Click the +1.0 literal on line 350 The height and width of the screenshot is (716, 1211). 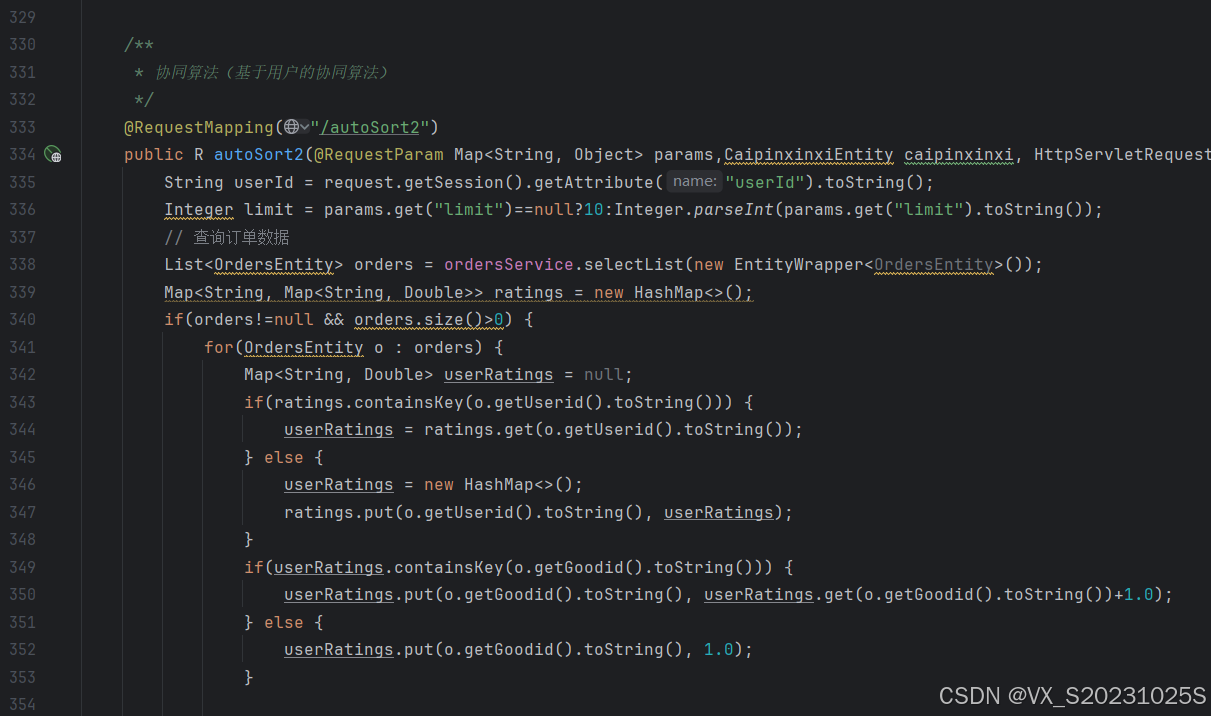tap(1134, 594)
